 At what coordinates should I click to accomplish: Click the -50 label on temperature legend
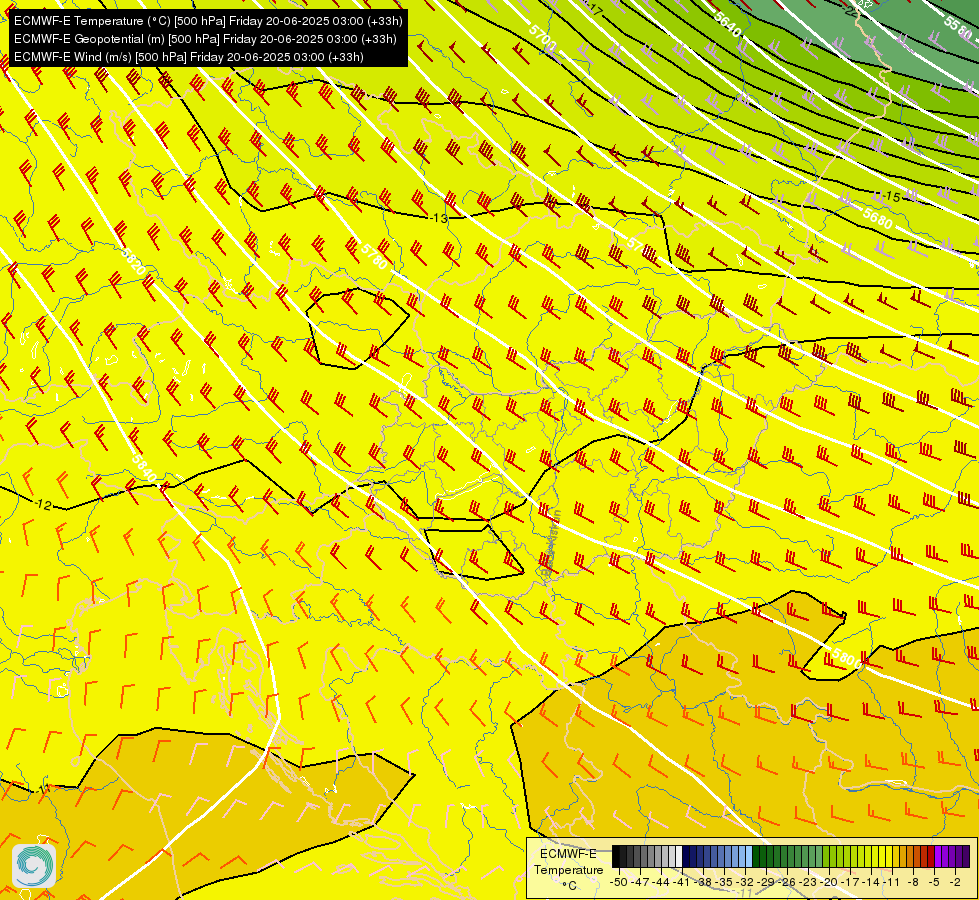(618, 882)
